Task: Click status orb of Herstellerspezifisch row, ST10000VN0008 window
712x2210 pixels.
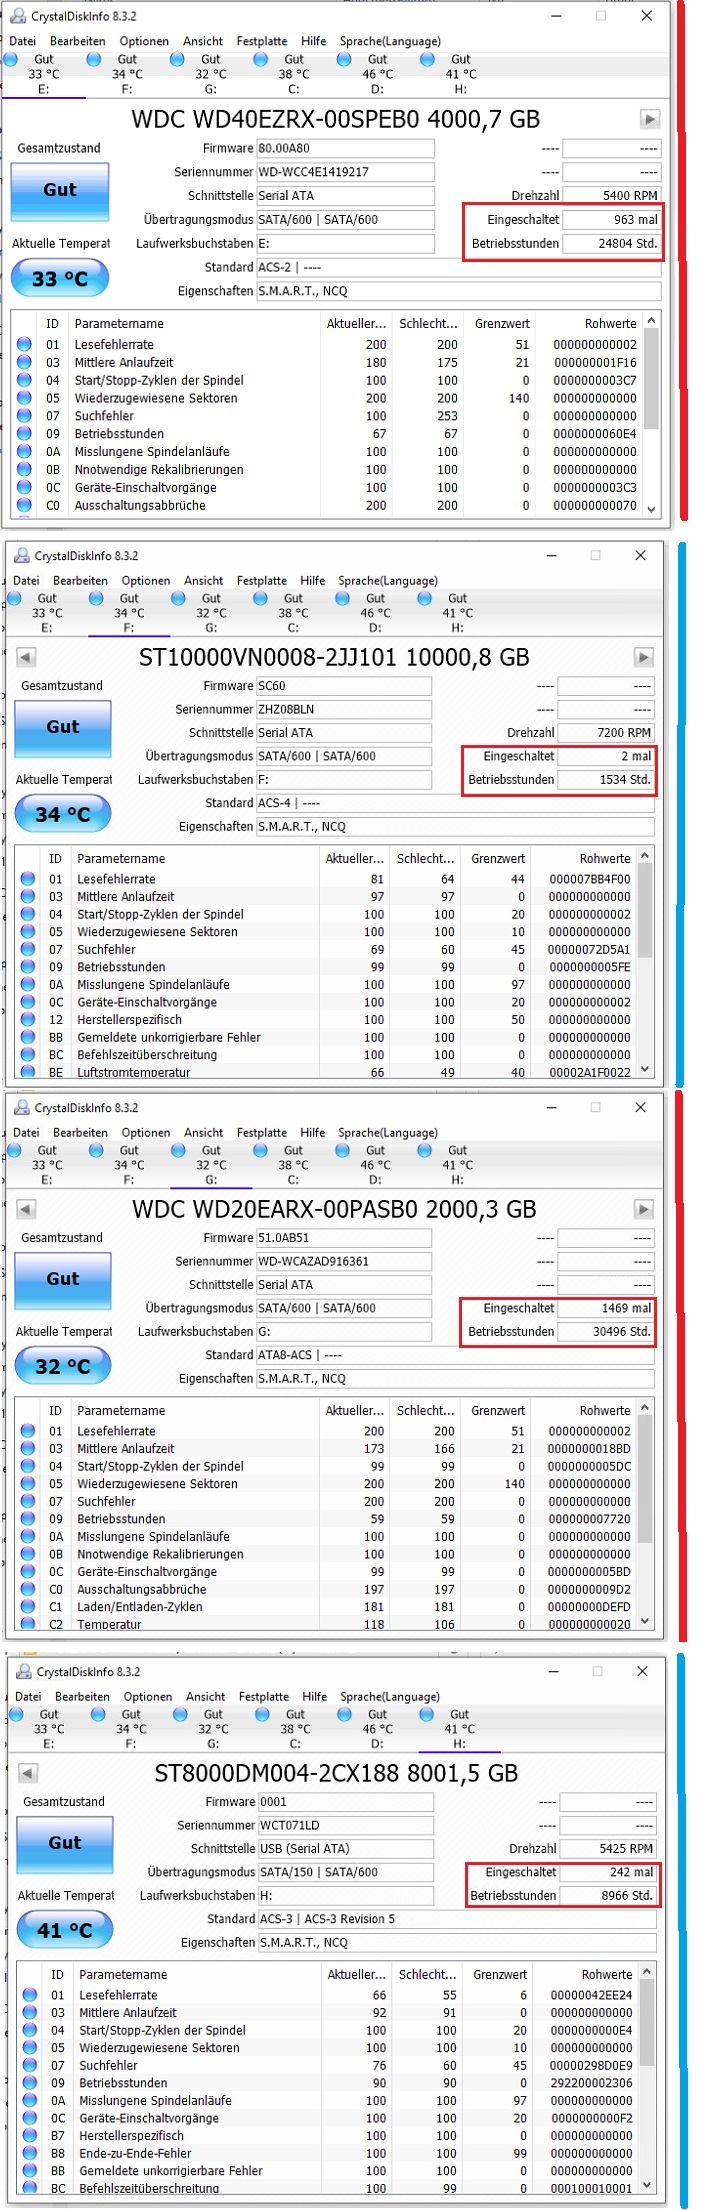Action: click(x=28, y=1019)
